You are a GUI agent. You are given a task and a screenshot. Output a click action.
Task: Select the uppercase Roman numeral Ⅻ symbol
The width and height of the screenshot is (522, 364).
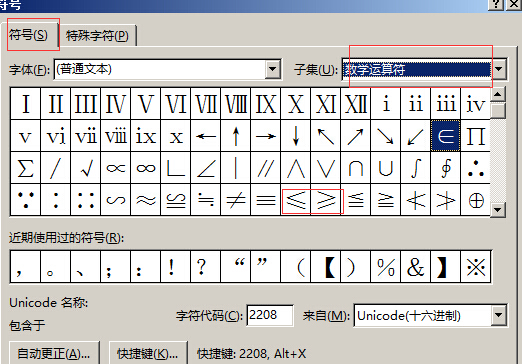coord(356,104)
